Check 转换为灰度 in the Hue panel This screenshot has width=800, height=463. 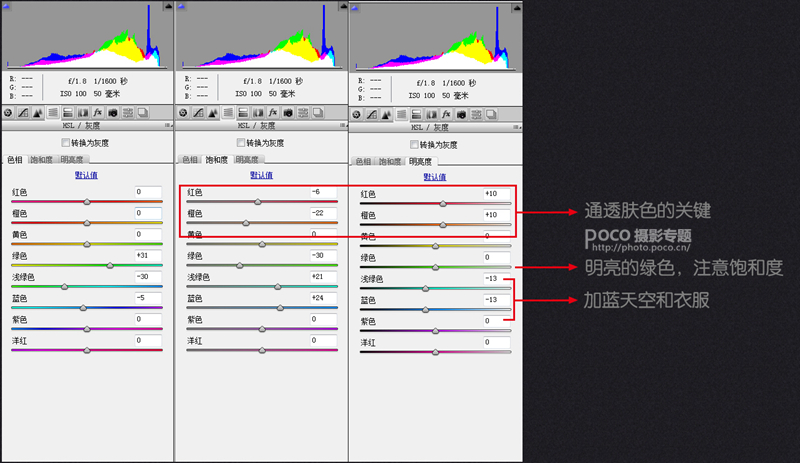coord(65,142)
